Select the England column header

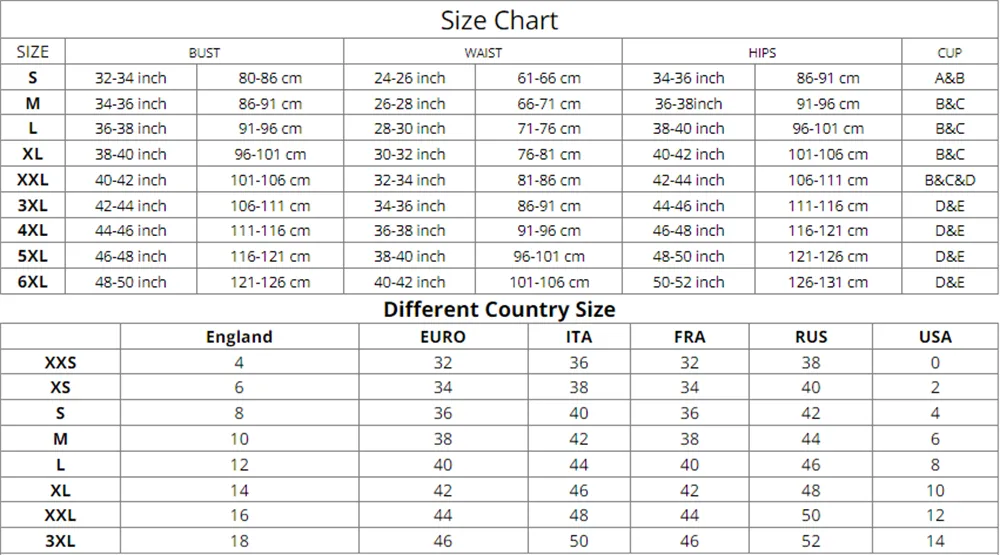pos(239,337)
